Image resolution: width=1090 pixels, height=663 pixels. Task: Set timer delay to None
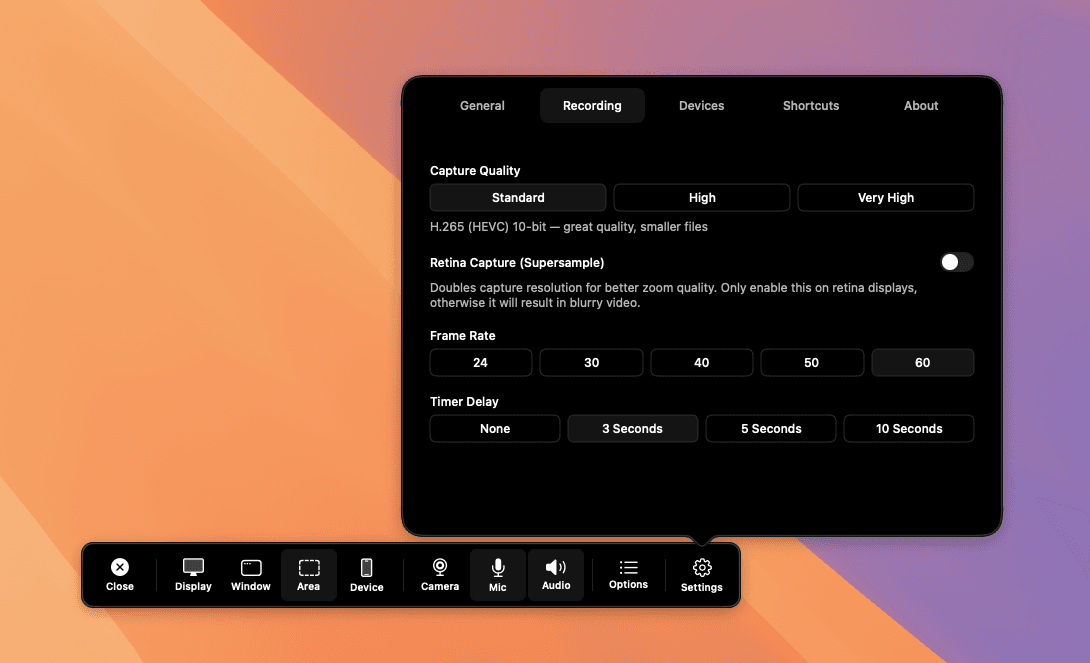(494, 428)
